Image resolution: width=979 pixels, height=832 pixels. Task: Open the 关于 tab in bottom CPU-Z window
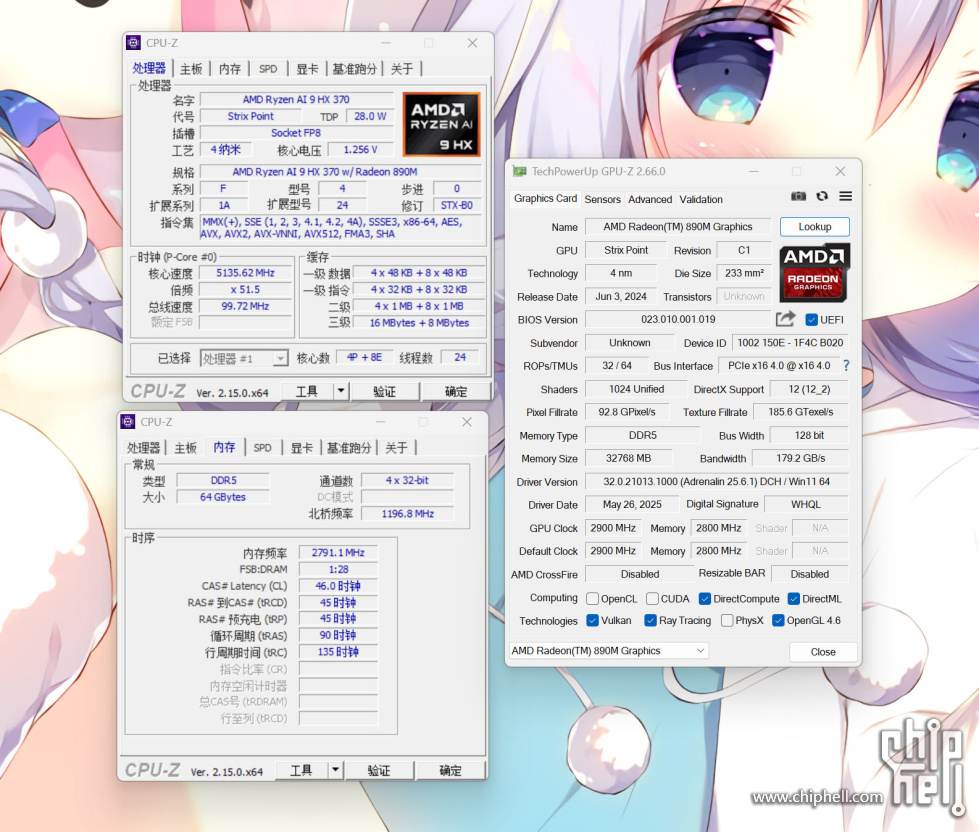[396, 448]
